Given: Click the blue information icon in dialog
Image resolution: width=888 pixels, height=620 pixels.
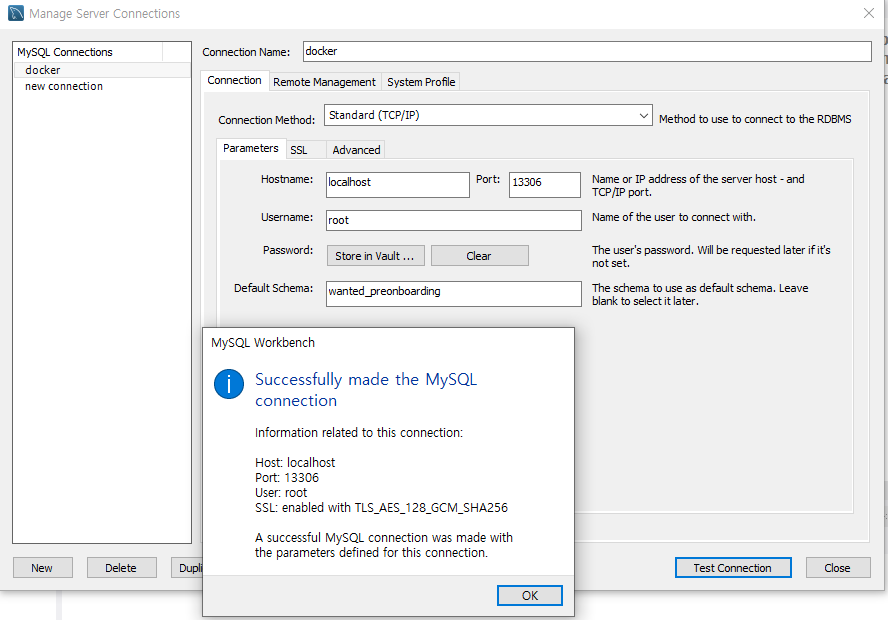Looking at the screenshot, I should [x=229, y=384].
